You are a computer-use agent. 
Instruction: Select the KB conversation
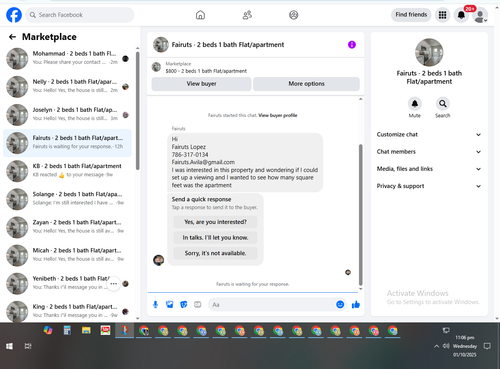(68, 171)
